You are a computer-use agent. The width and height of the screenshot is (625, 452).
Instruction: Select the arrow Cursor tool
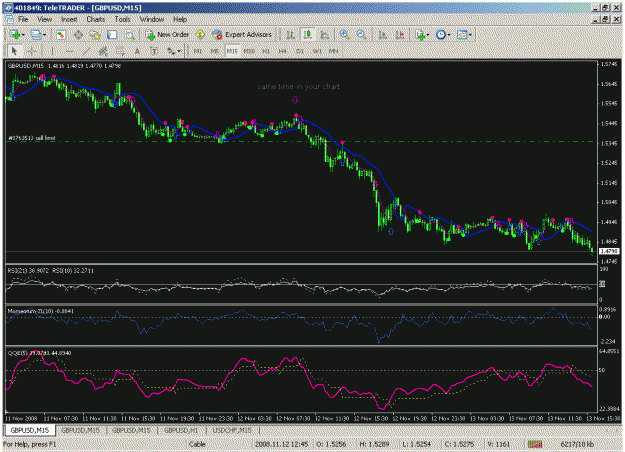(x=14, y=51)
